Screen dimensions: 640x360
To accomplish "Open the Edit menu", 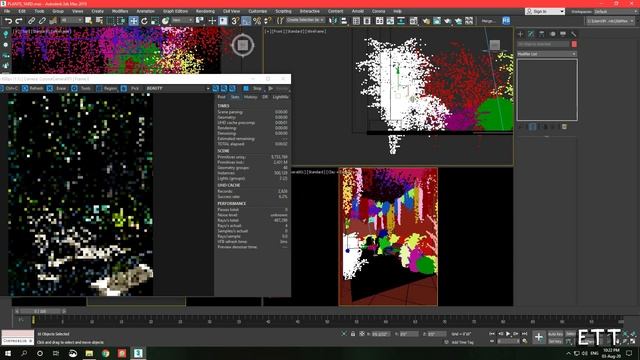I will pyautogui.click(x=22, y=11).
